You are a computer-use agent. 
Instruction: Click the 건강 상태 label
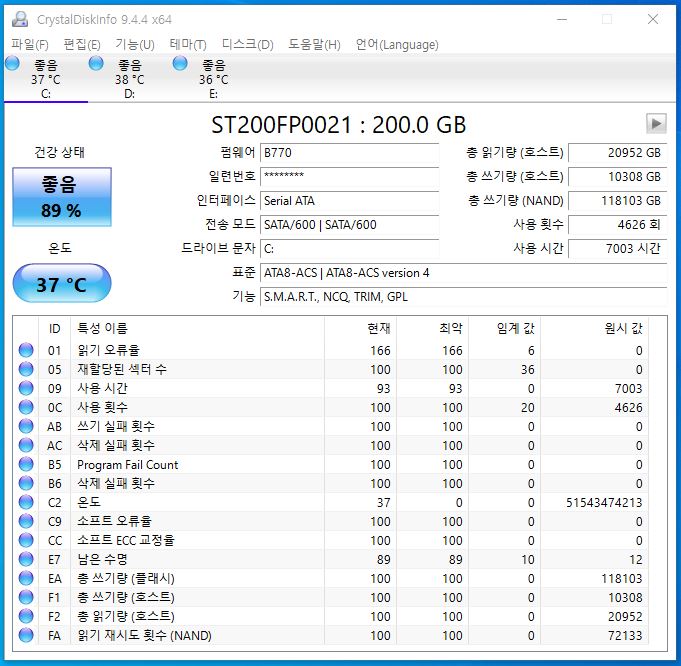click(x=60, y=152)
